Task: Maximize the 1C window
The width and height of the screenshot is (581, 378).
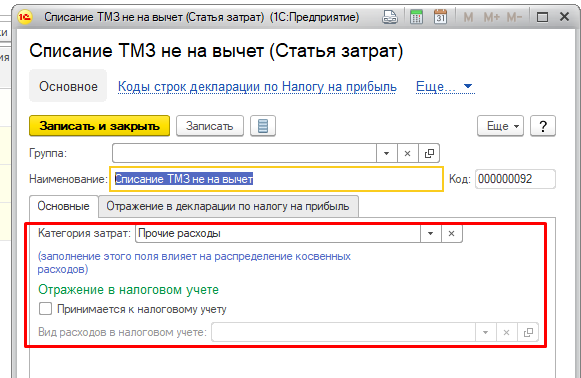Action: (x=542, y=17)
